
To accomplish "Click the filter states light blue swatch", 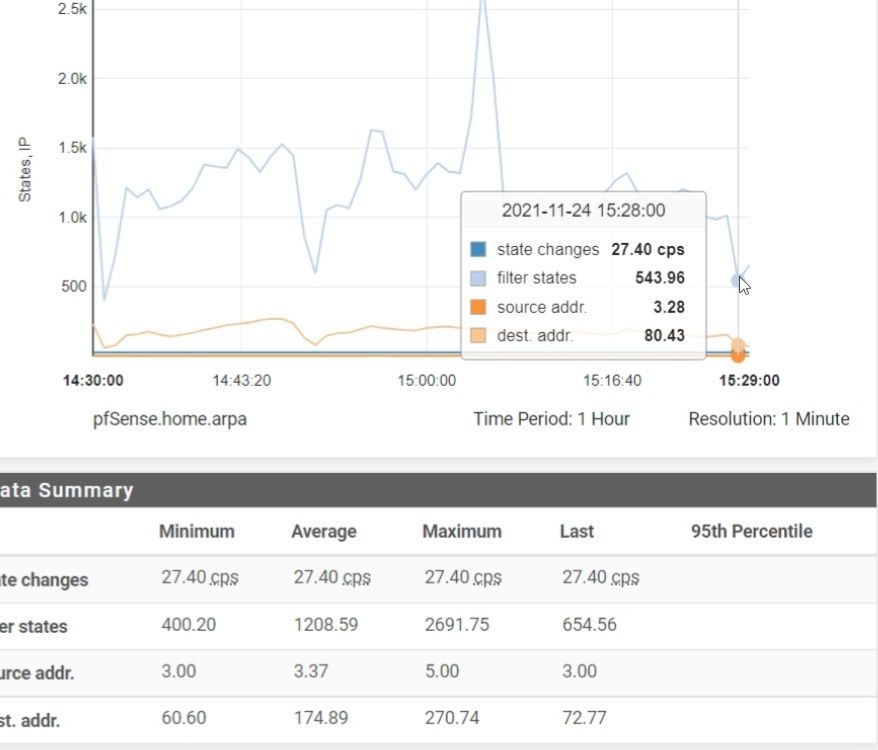I will coord(478,278).
